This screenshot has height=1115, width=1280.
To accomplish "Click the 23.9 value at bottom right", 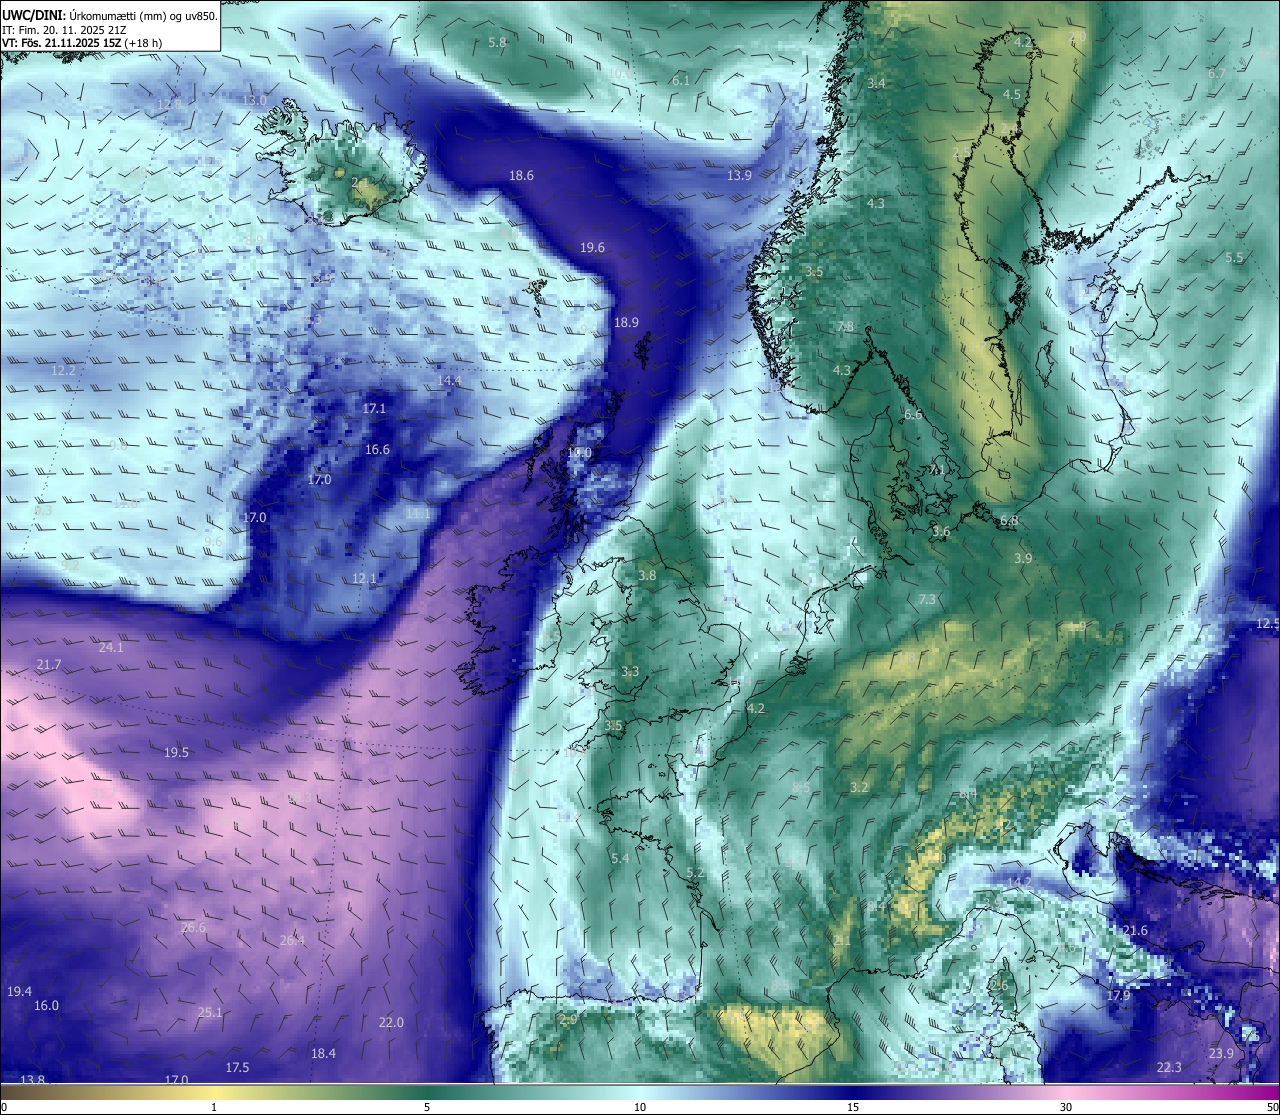I will pyautogui.click(x=1221, y=1053).
